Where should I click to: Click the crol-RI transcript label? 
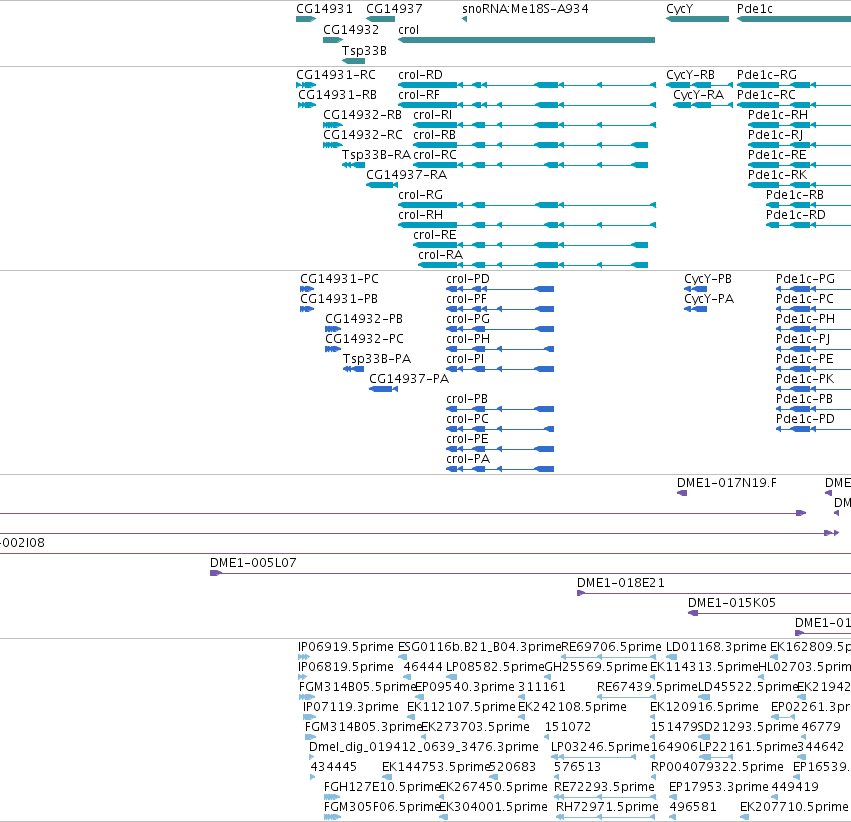point(432,114)
